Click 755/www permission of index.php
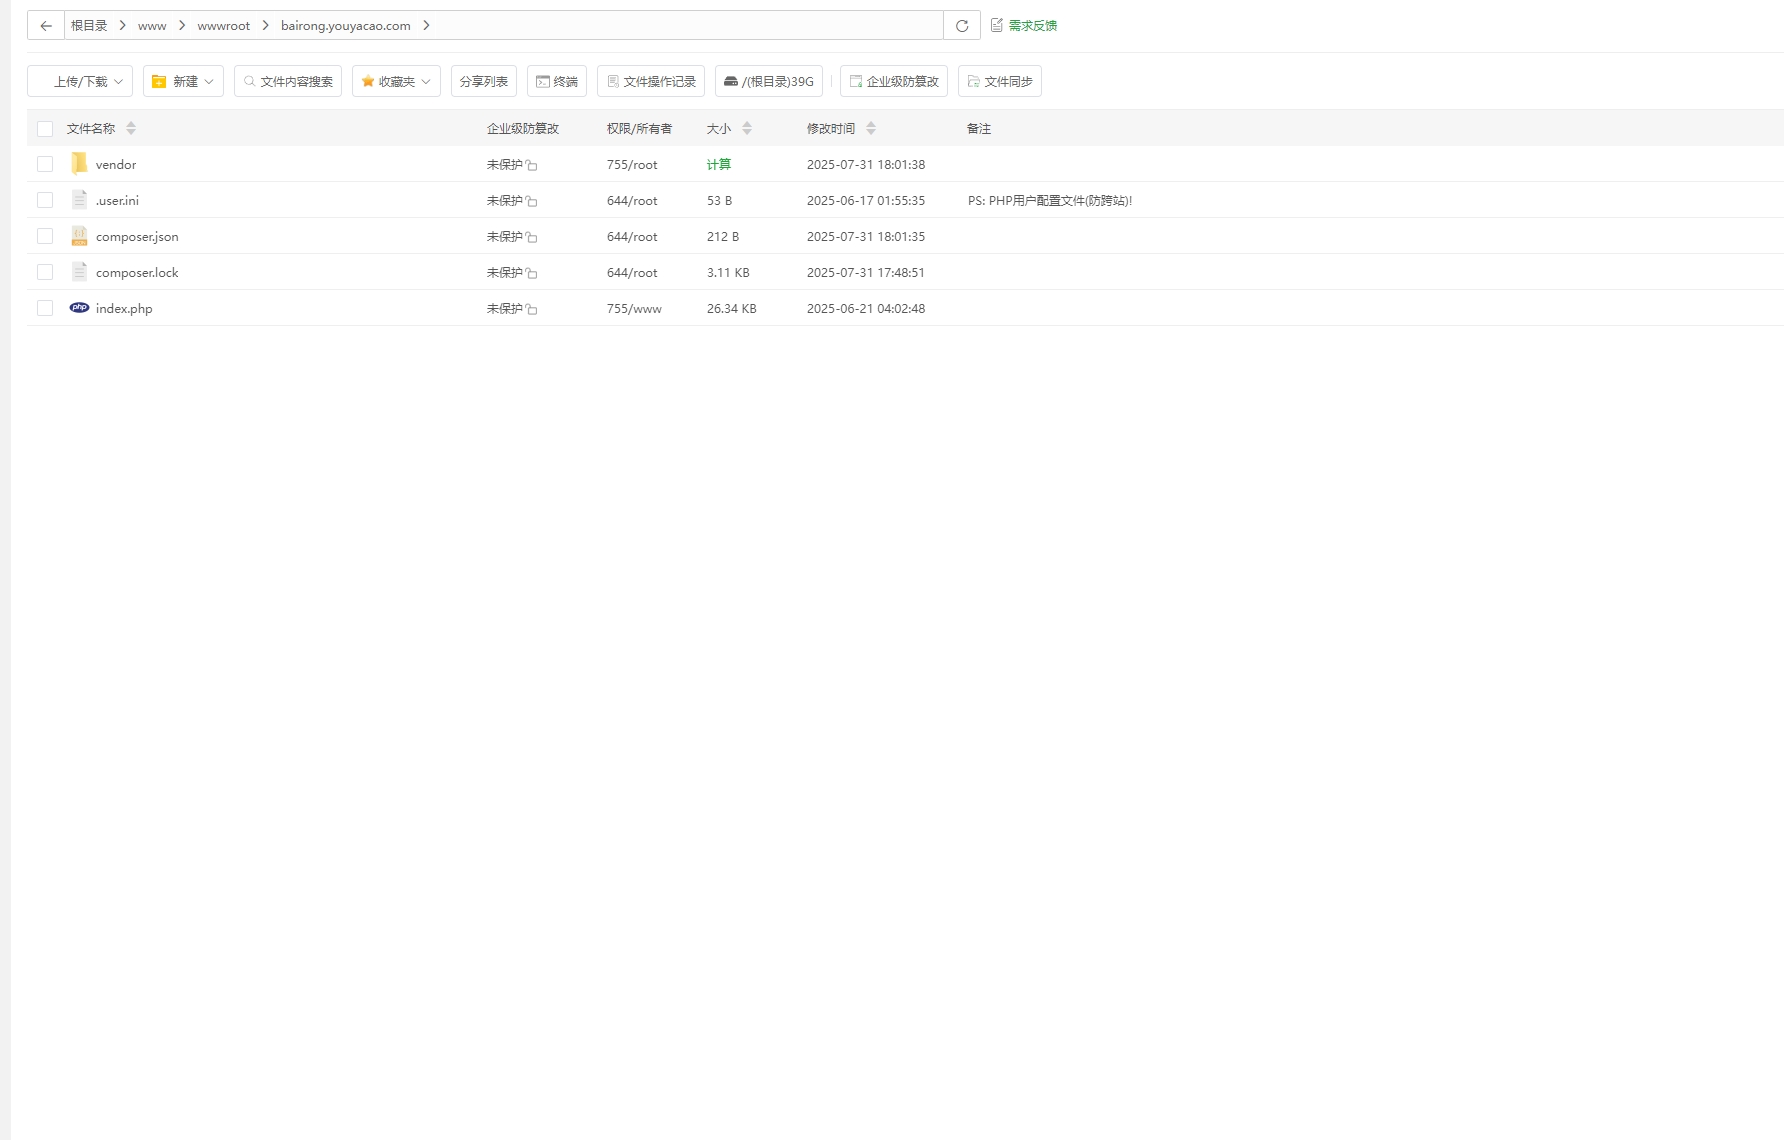 click(x=634, y=309)
